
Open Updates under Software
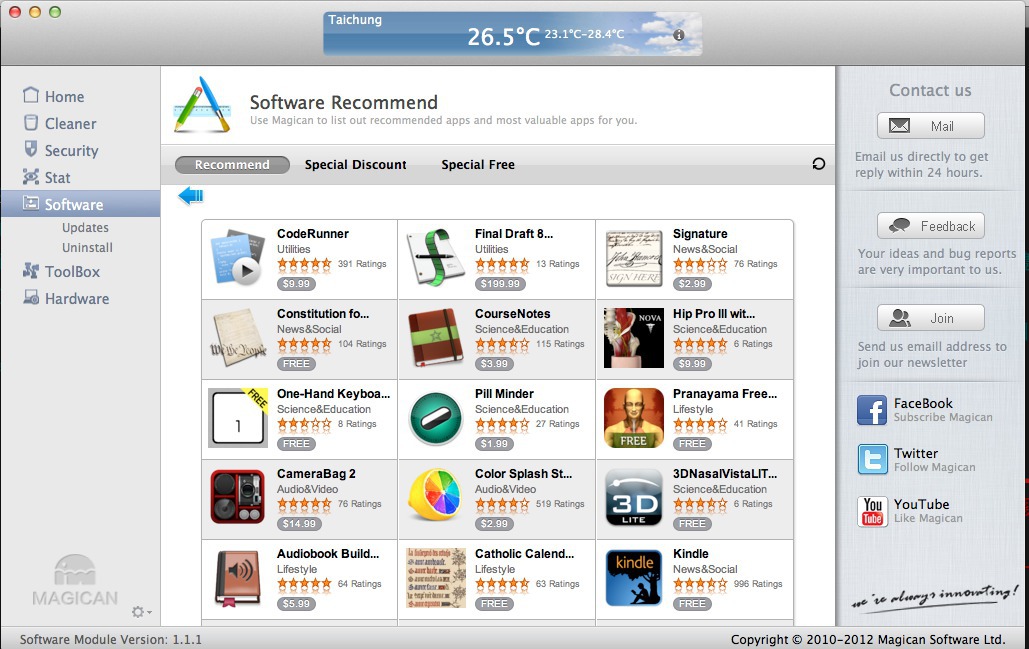[x=85, y=228]
